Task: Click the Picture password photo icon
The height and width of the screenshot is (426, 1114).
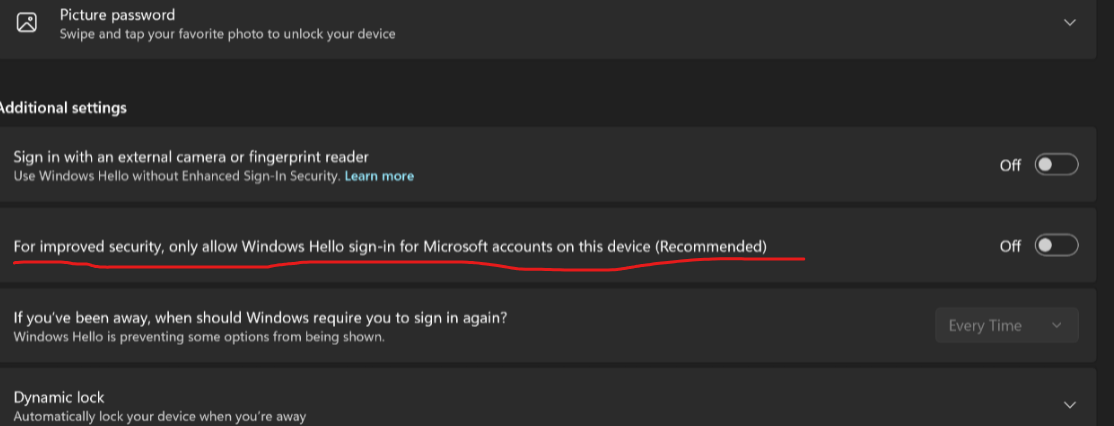Action: (27, 23)
